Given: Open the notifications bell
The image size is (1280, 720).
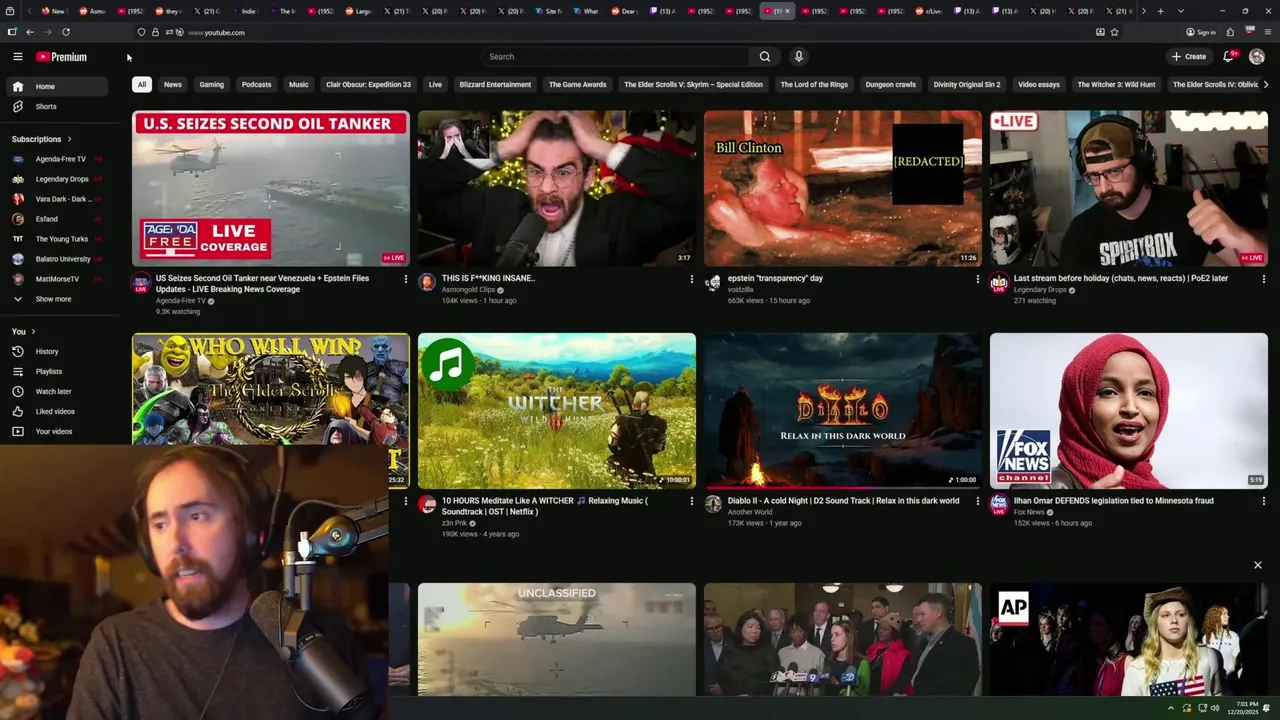Looking at the screenshot, I should tap(1229, 57).
